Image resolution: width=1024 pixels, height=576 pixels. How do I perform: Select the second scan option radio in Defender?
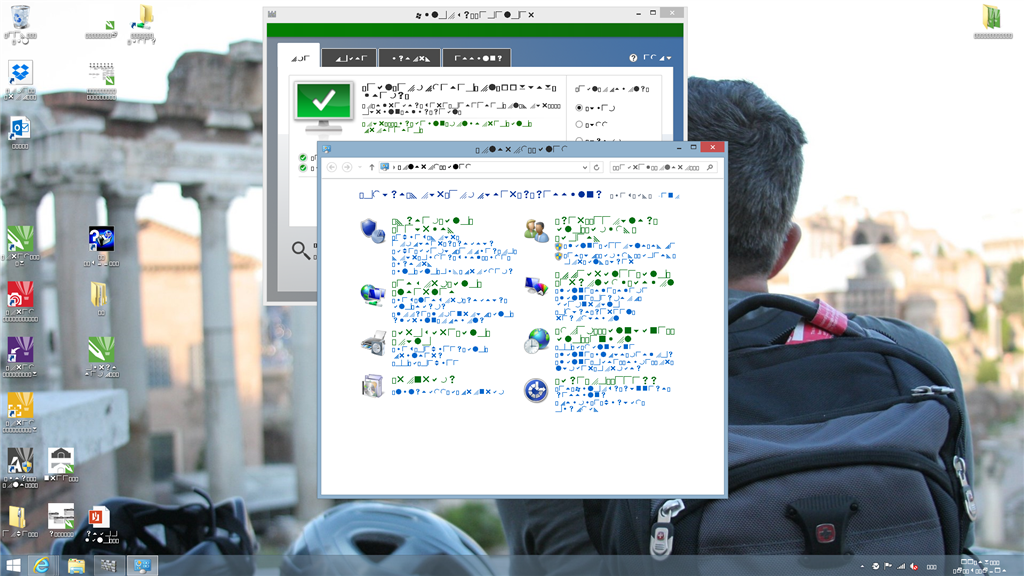point(579,124)
